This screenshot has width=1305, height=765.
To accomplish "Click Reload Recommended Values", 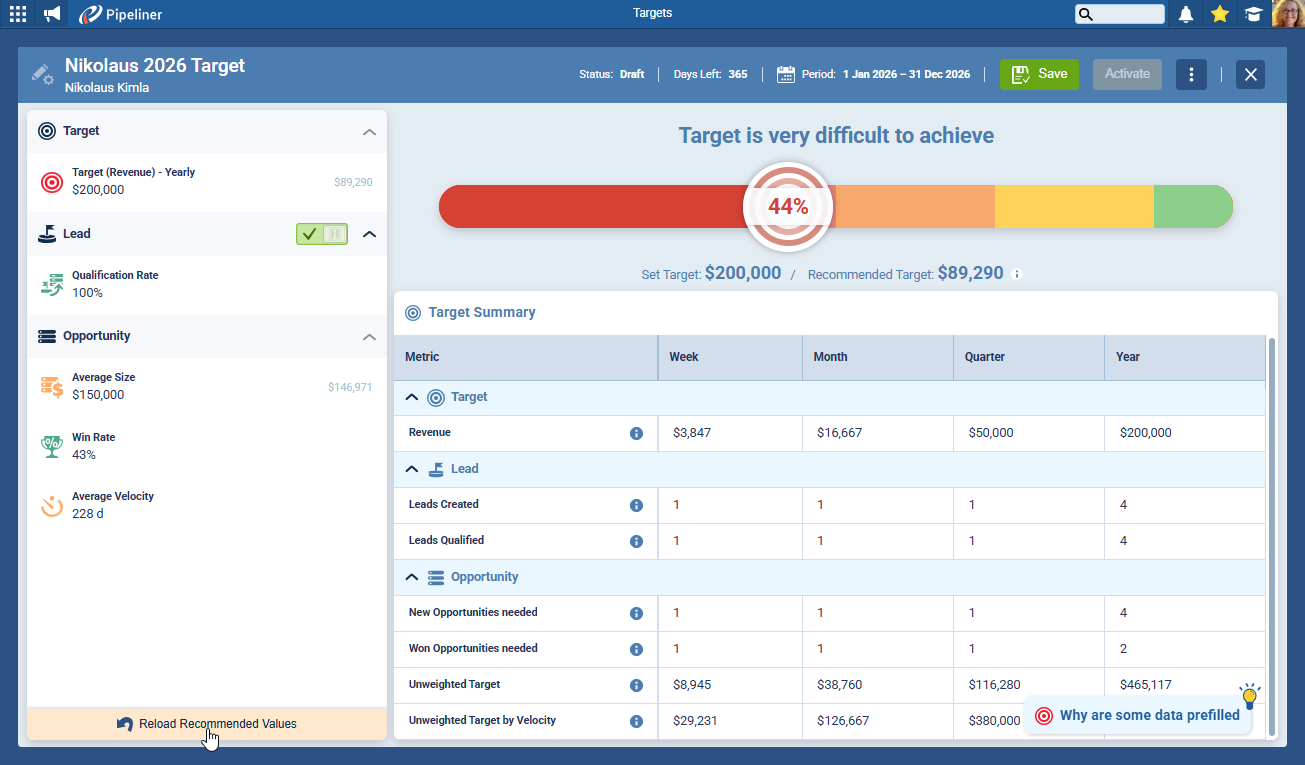I will (x=207, y=724).
